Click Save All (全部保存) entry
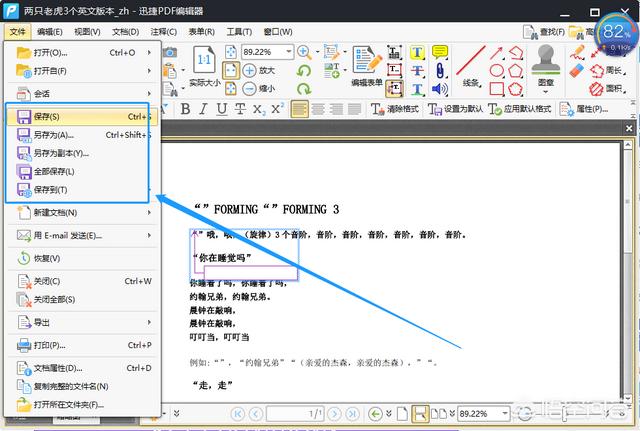Screen dimensions: 640x431 pyautogui.click(x=82, y=172)
